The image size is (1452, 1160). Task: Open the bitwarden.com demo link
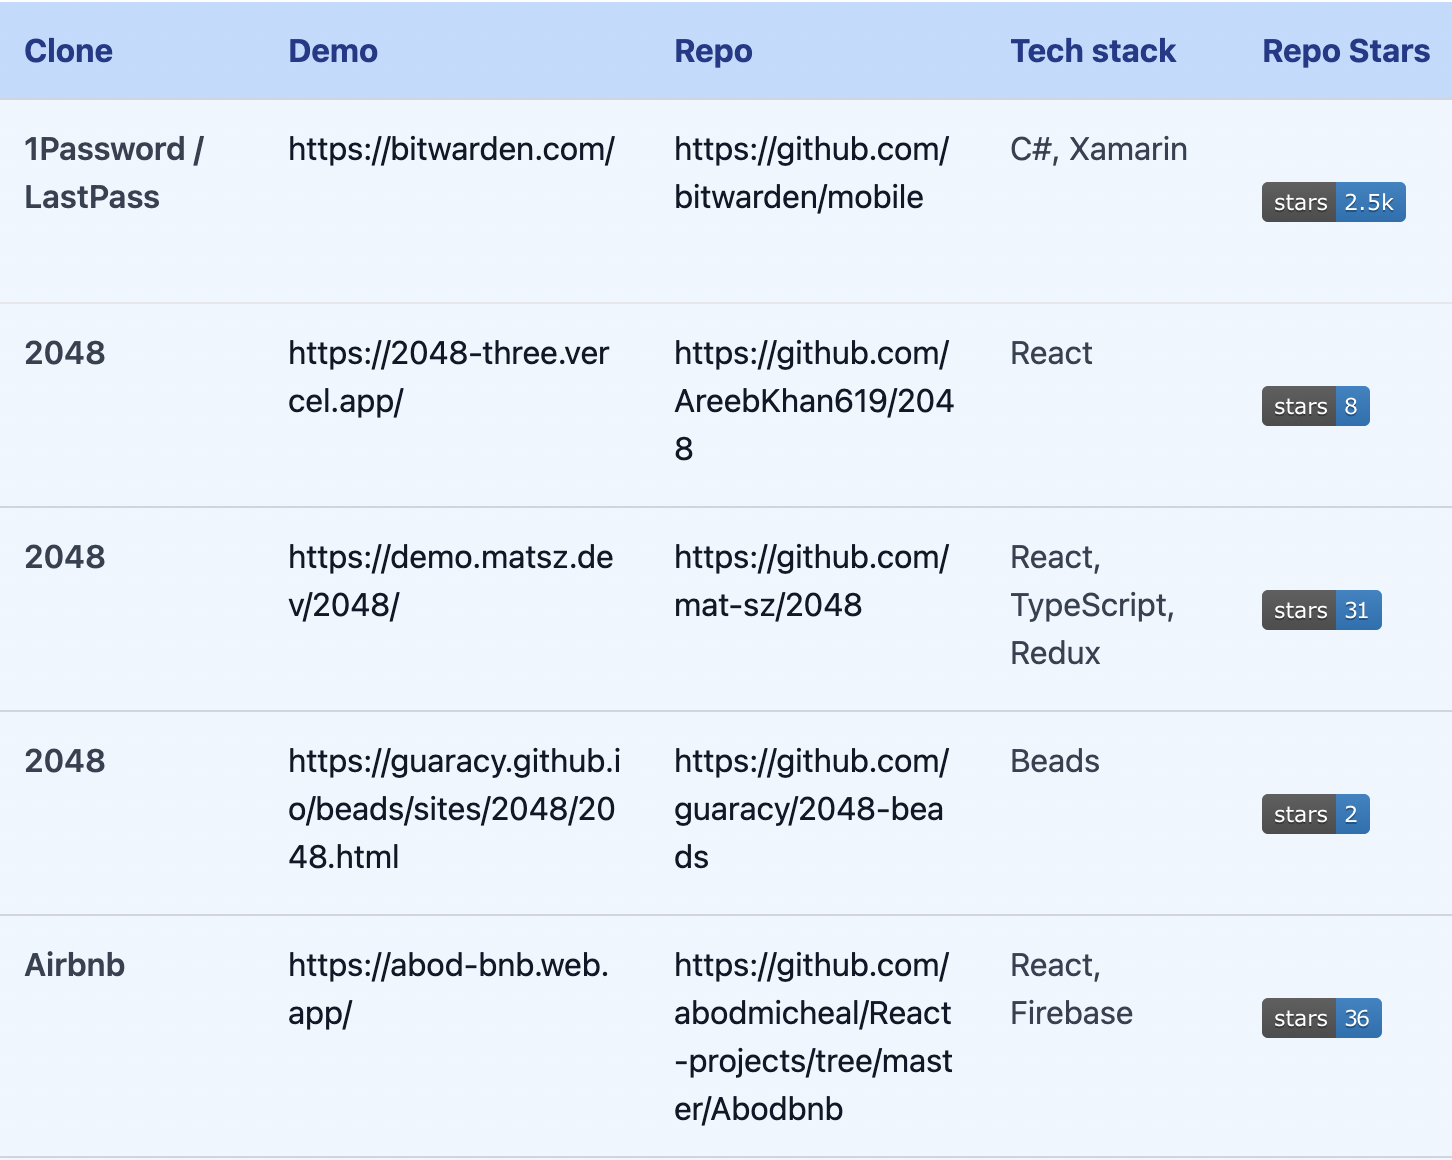[x=451, y=149]
